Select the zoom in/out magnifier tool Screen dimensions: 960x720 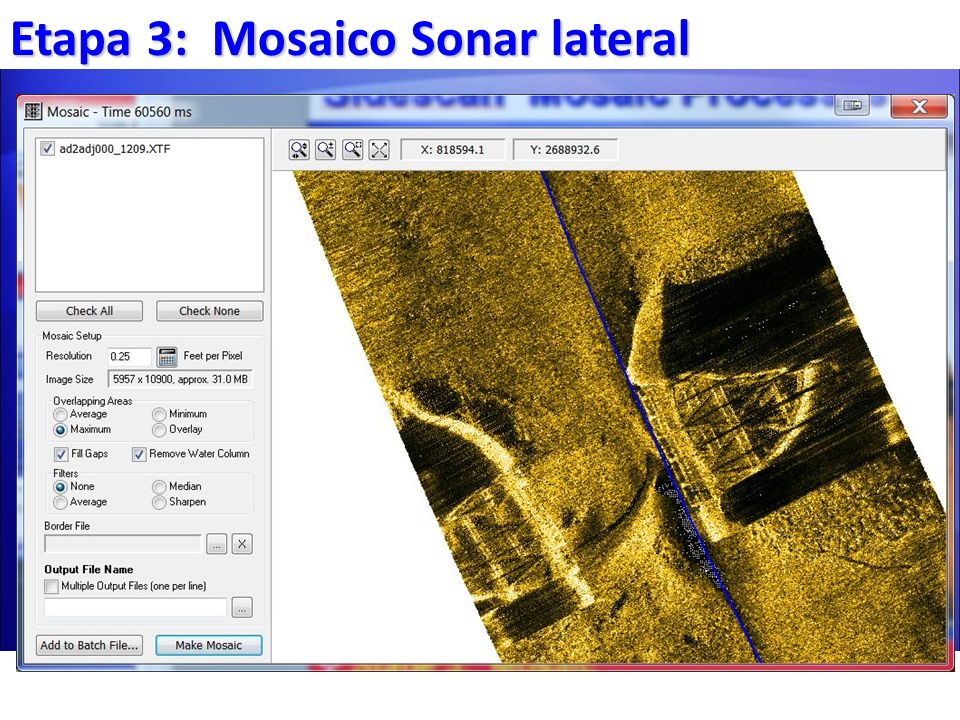(x=326, y=149)
